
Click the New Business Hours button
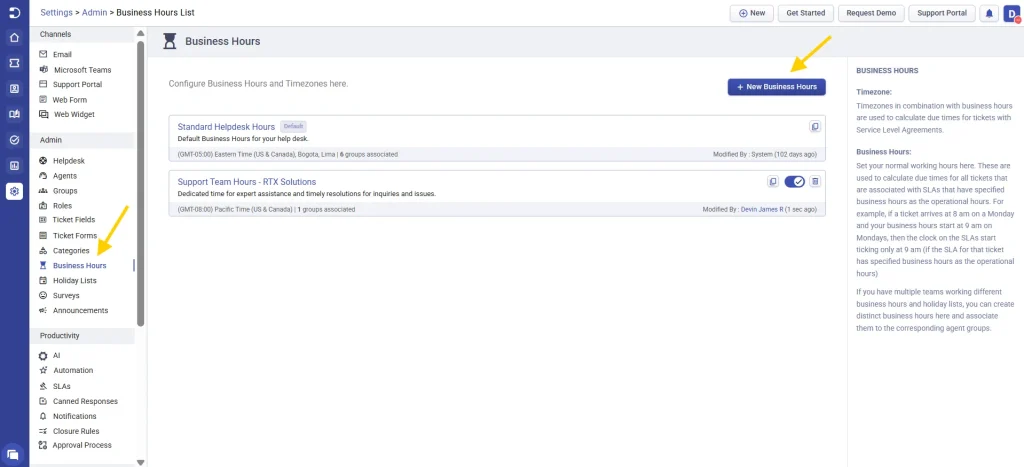coord(776,87)
